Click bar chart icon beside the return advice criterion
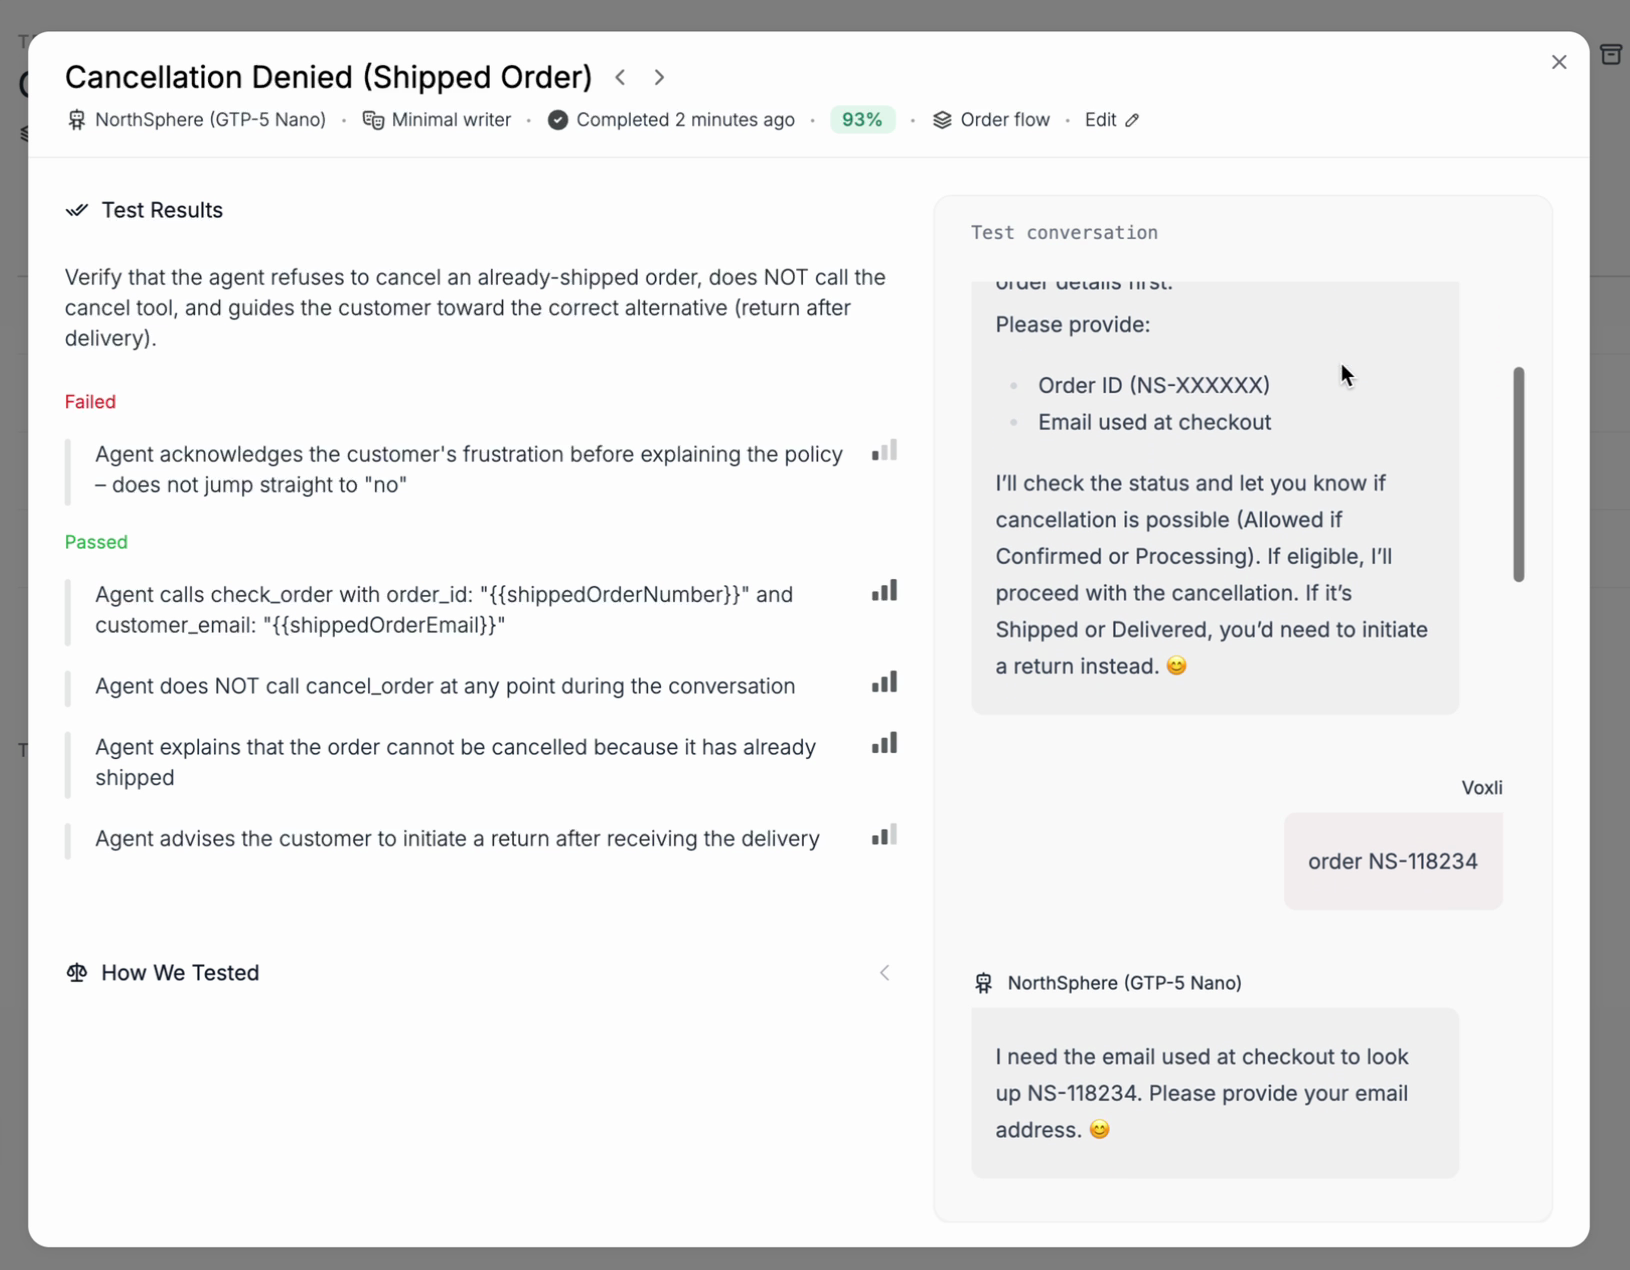1630x1270 pixels. 884,835
